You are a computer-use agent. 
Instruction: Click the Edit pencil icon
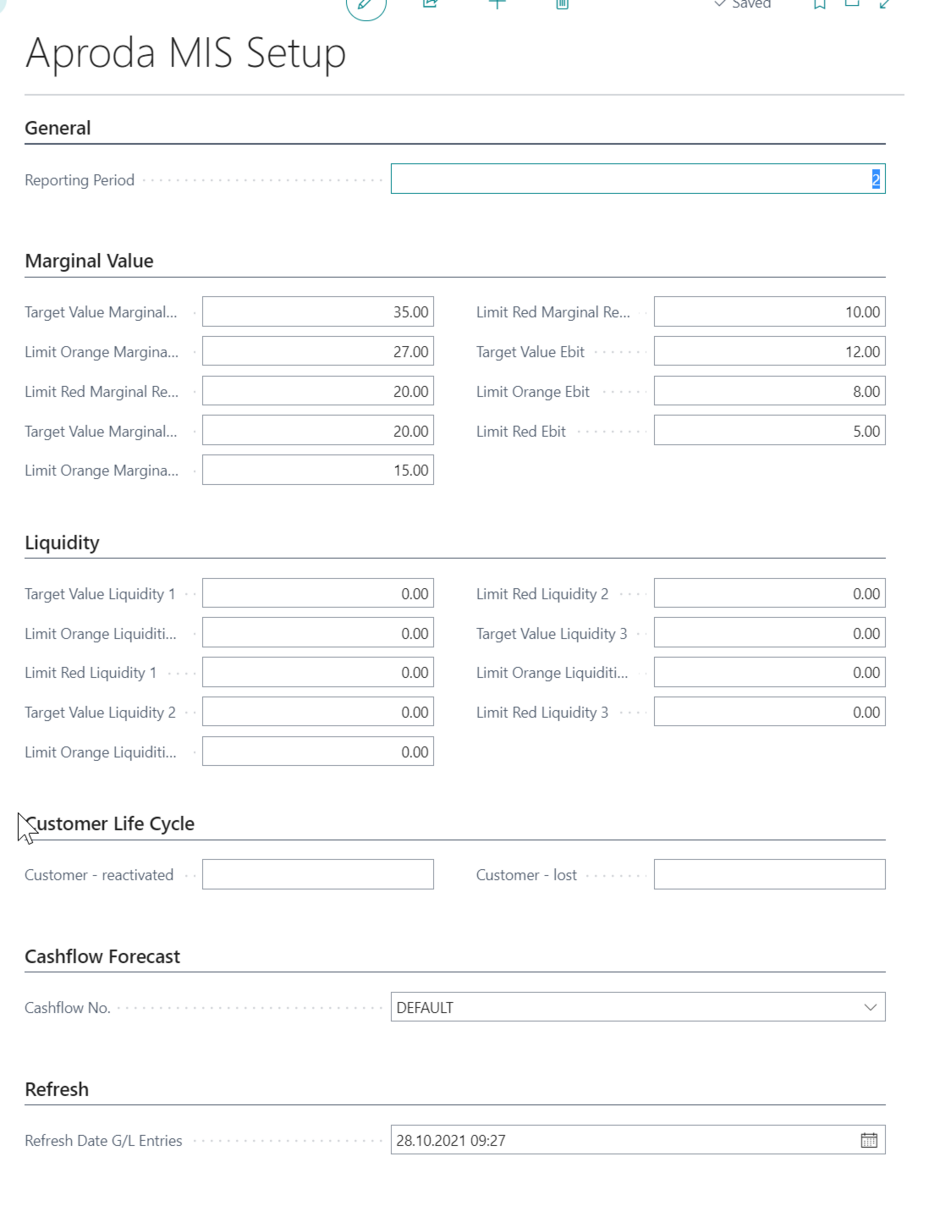pos(366,5)
